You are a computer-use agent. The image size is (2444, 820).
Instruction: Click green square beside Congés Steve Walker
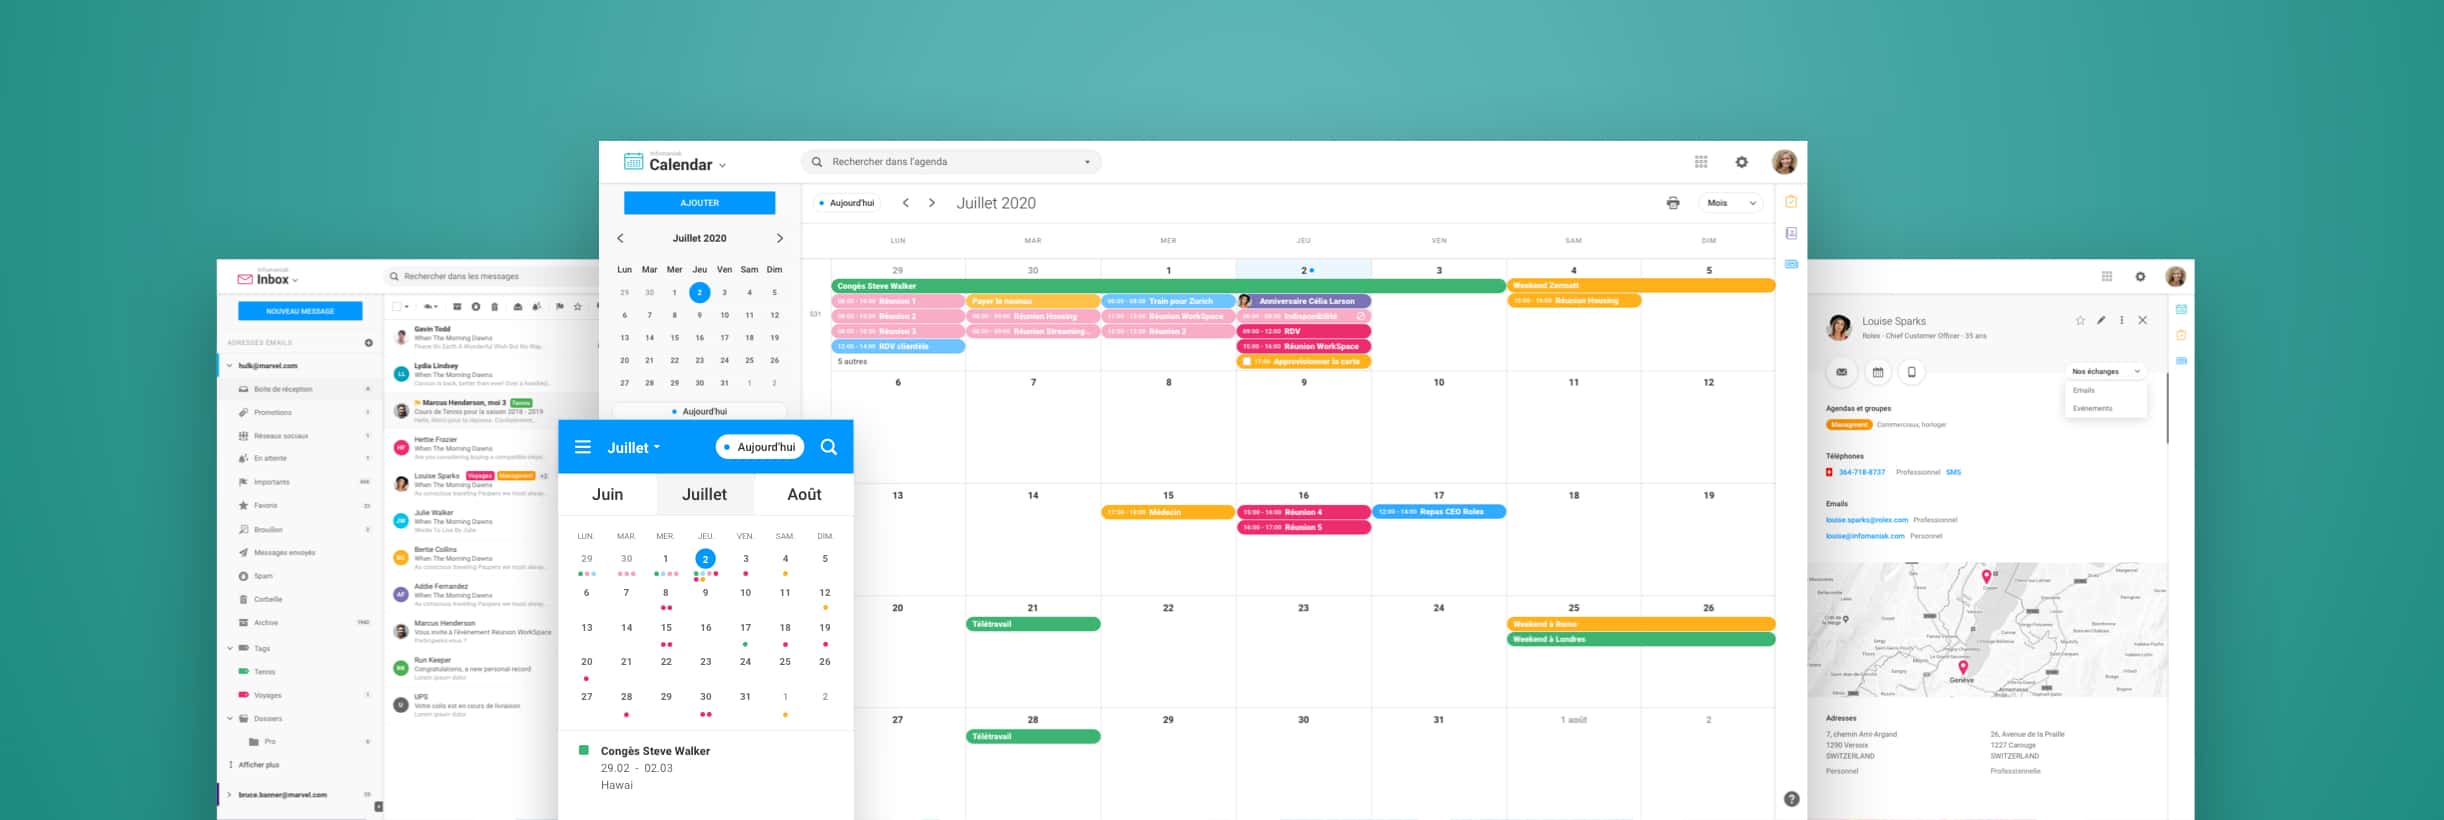(x=583, y=750)
